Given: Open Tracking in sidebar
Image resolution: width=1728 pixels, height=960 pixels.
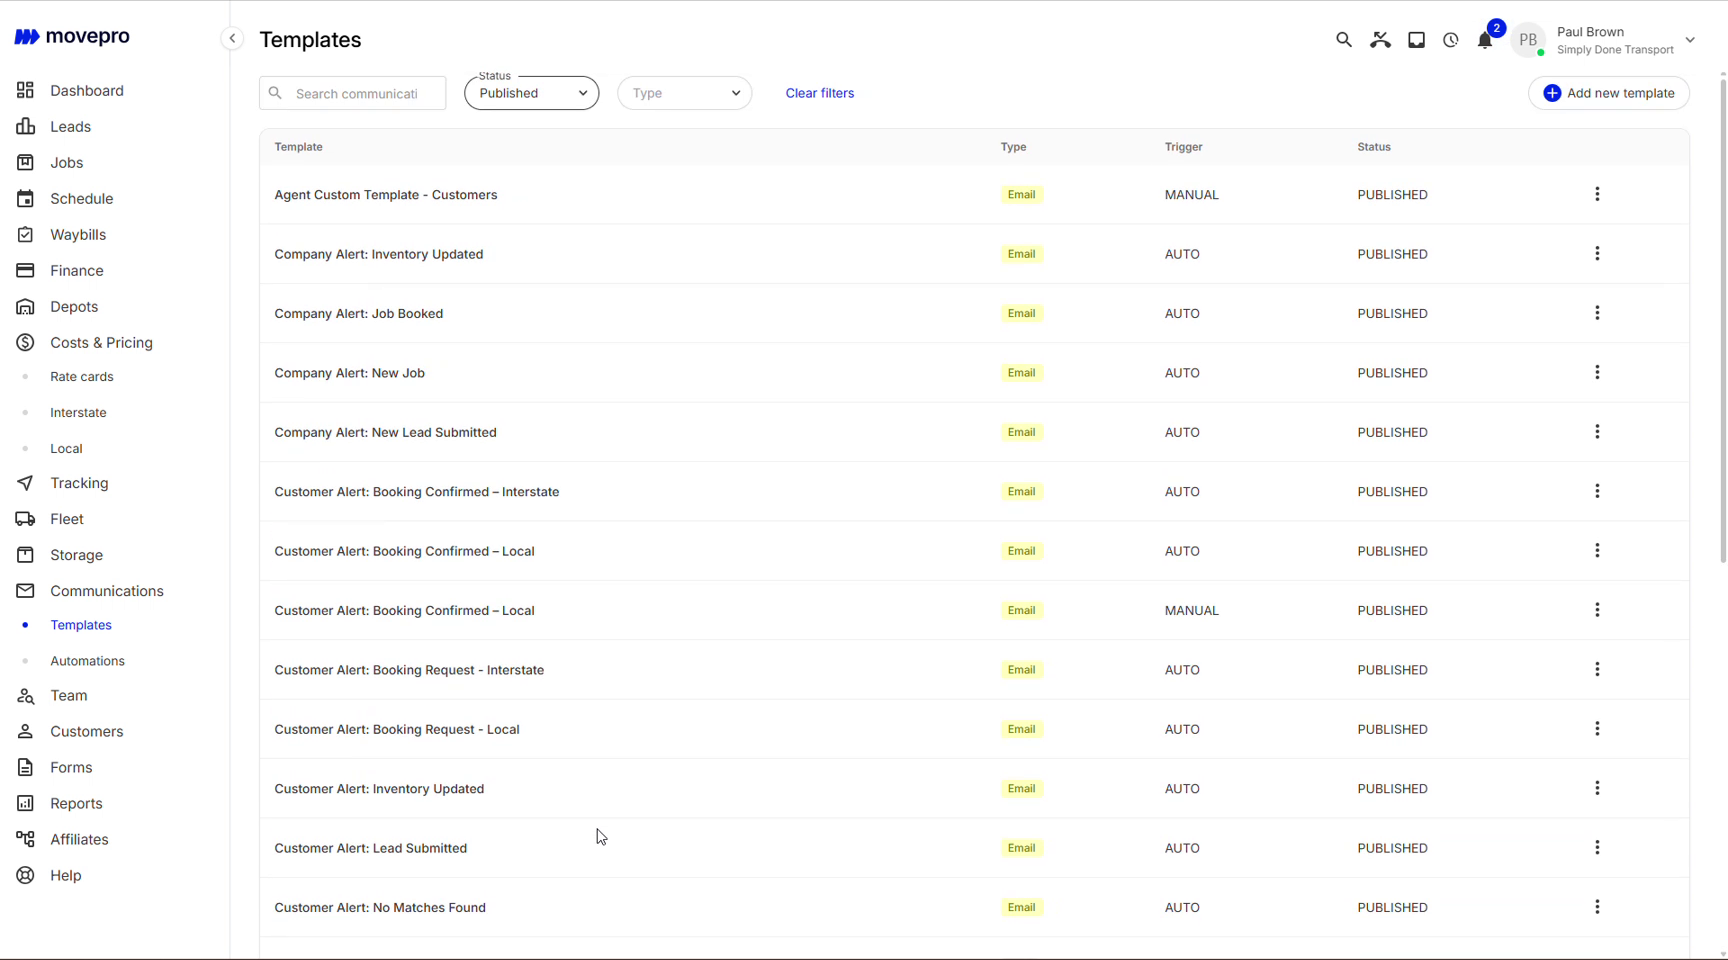Looking at the screenshot, I should [79, 483].
